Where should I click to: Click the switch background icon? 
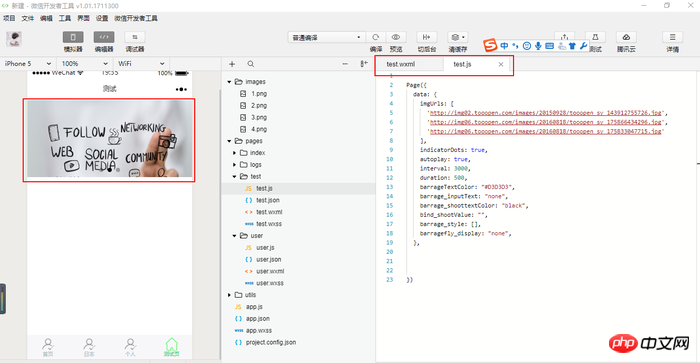pos(426,37)
